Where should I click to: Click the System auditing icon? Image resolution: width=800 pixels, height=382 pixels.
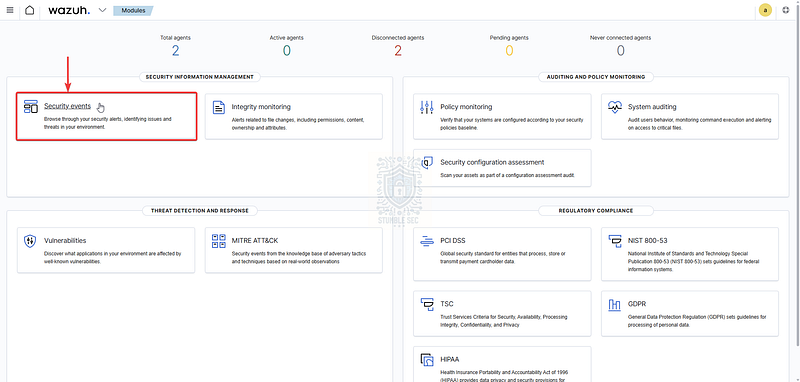tap(615, 107)
